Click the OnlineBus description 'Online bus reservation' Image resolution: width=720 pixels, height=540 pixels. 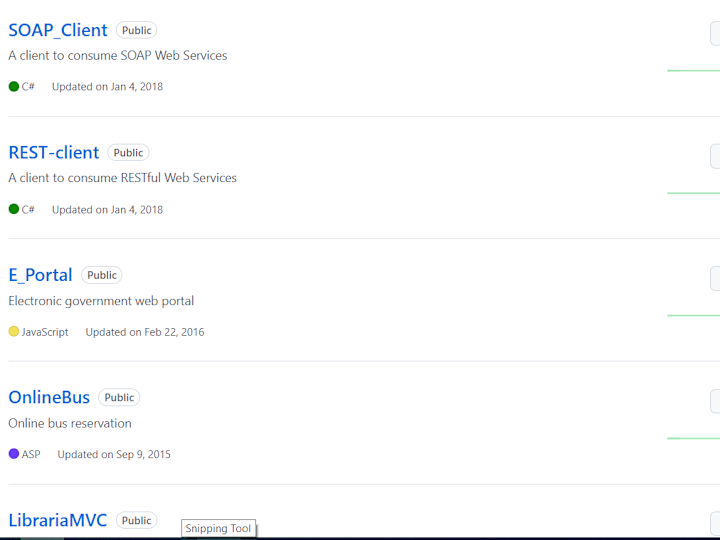click(x=70, y=423)
